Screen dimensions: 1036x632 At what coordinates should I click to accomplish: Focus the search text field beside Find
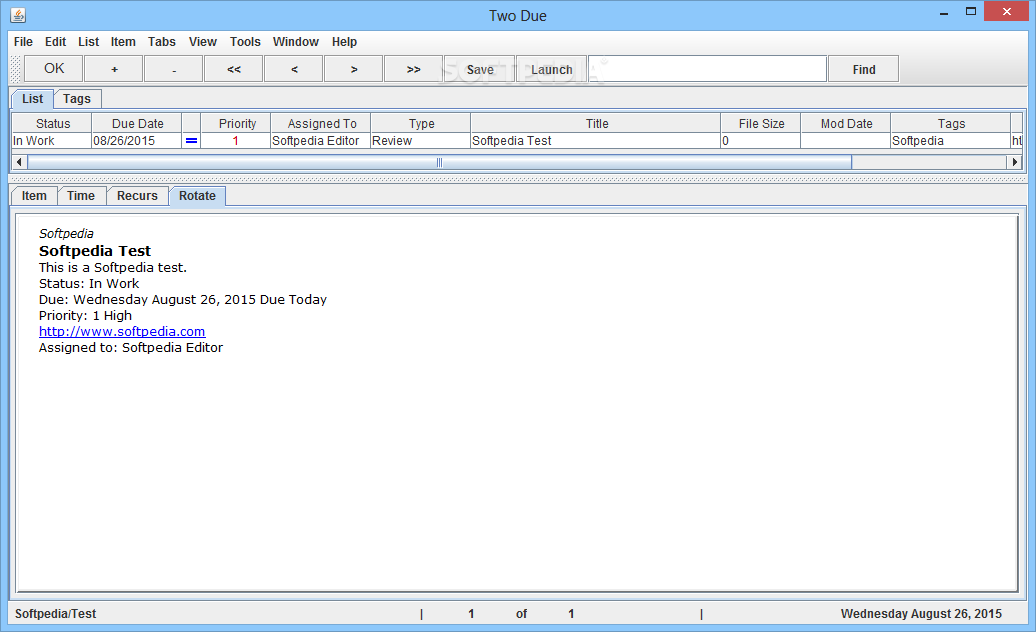click(707, 69)
